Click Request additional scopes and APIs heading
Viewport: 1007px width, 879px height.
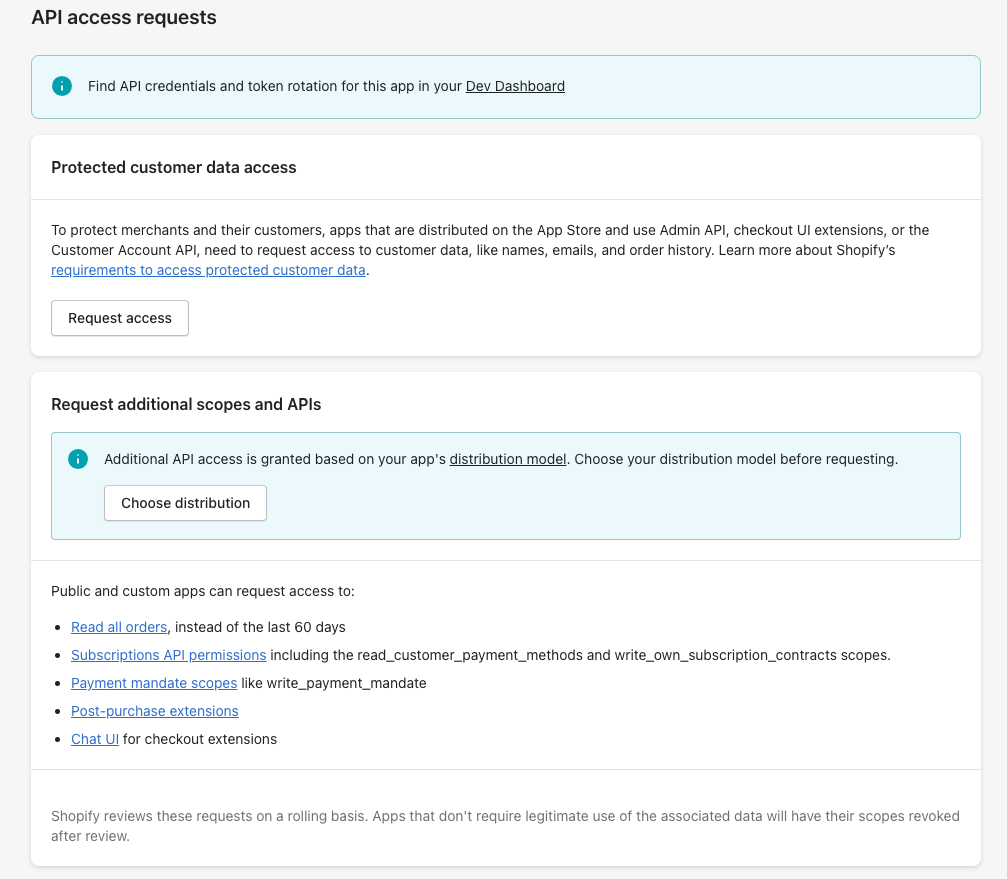pos(186,405)
